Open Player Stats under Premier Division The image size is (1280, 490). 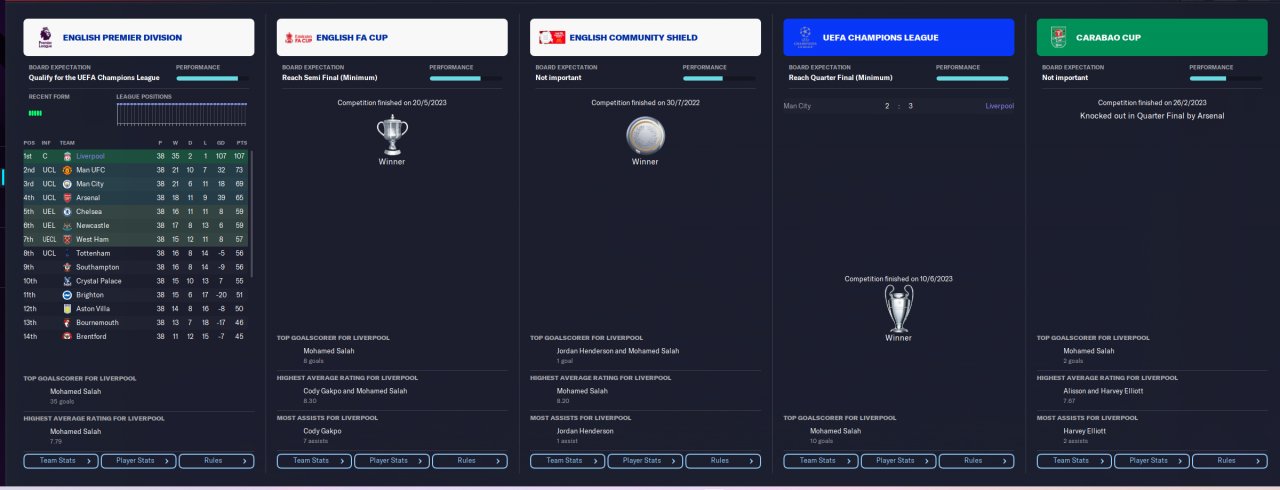pos(138,461)
